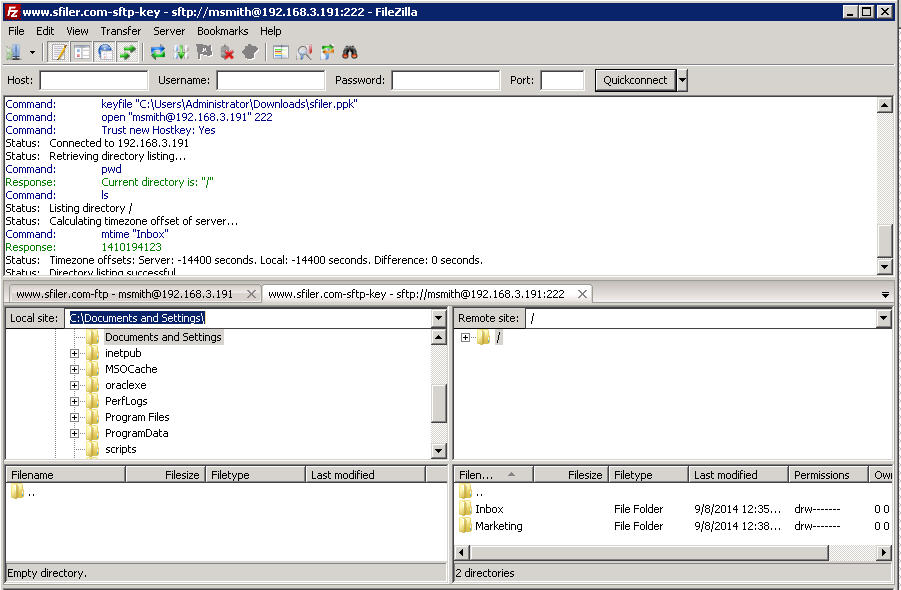Screen dimensions: 901x590
Task: Expand the remote root folder
Action: click(x=465, y=338)
